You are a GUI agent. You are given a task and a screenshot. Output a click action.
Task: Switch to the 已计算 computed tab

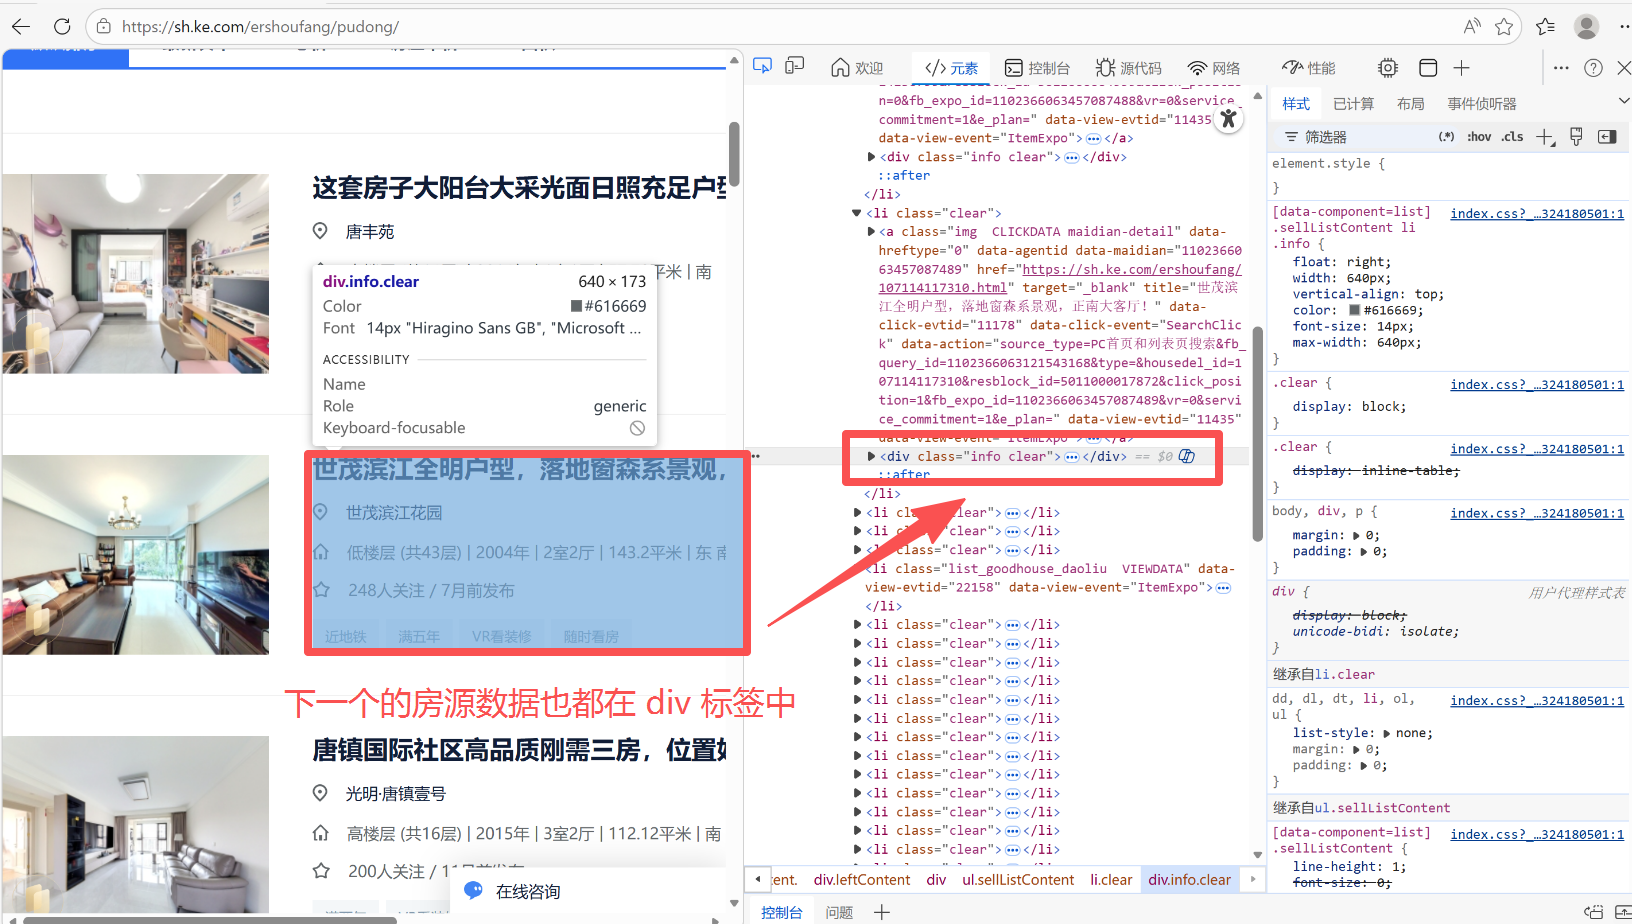[x=1353, y=104]
